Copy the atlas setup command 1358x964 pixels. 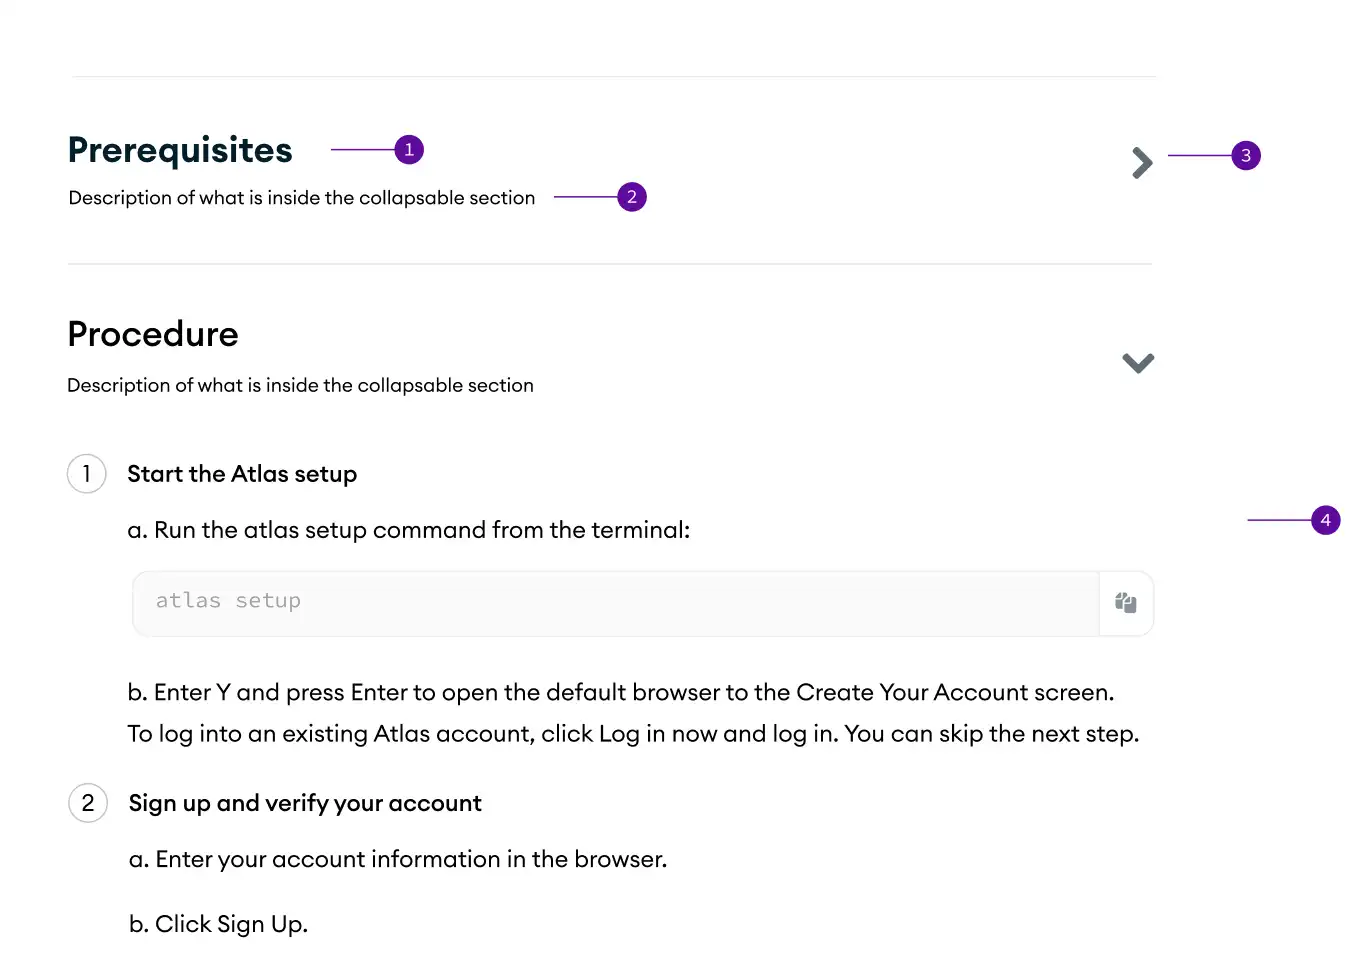1126,603
